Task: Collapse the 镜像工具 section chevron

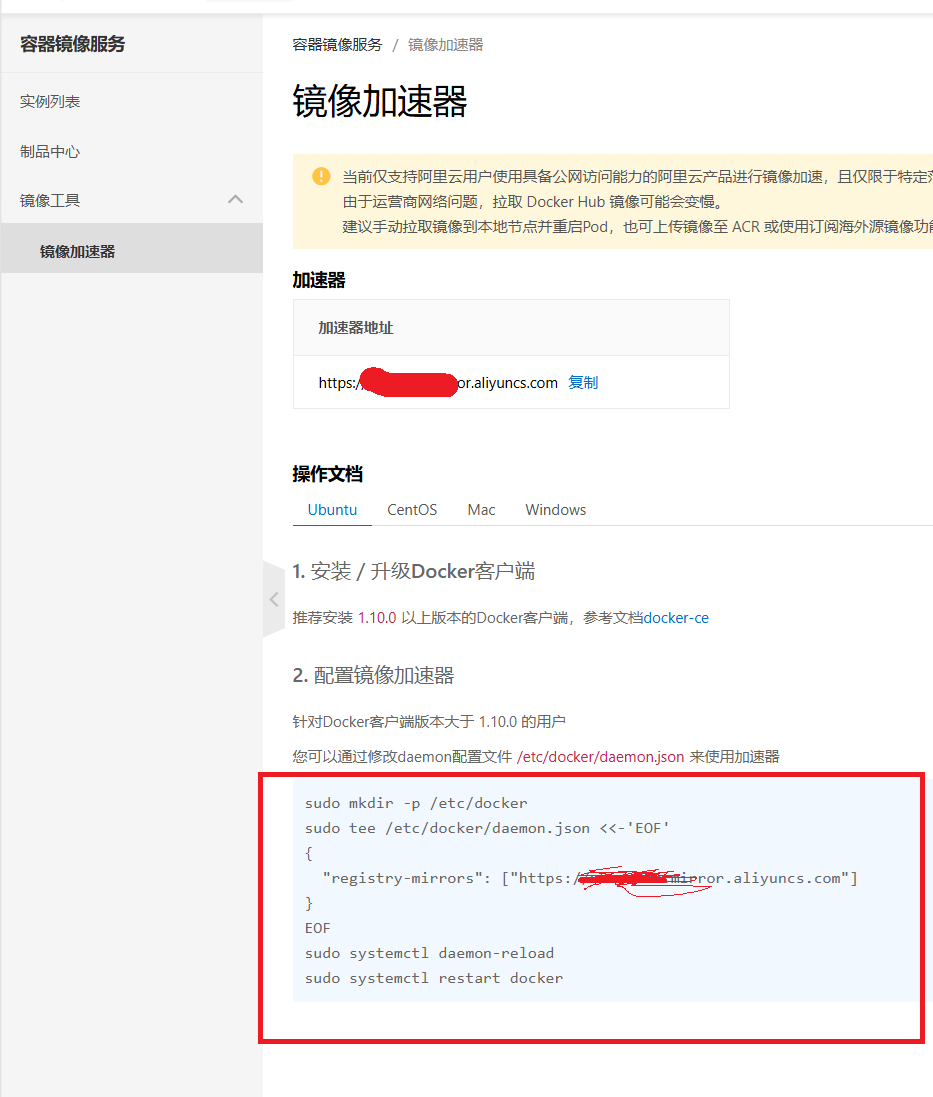Action: tap(236, 200)
